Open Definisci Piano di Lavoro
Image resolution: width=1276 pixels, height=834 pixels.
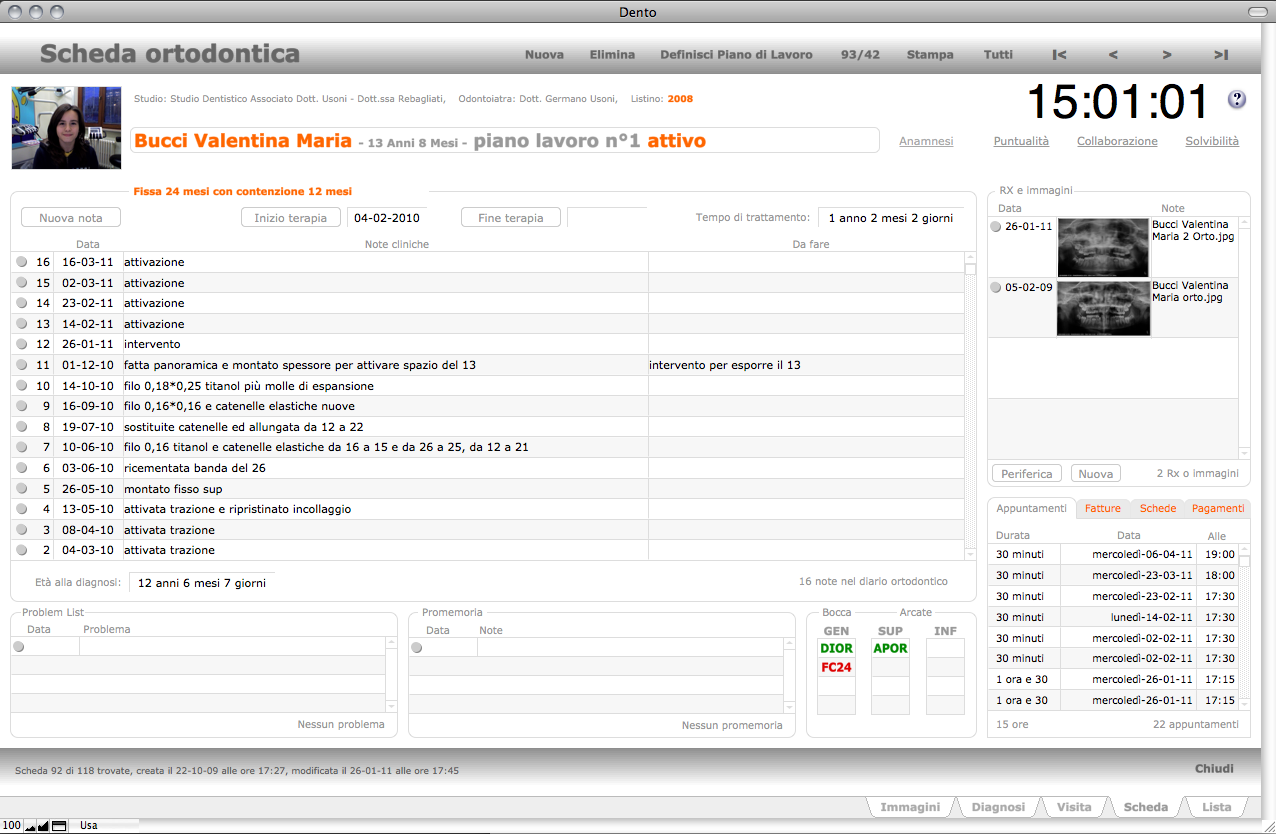pyautogui.click(x=736, y=55)
